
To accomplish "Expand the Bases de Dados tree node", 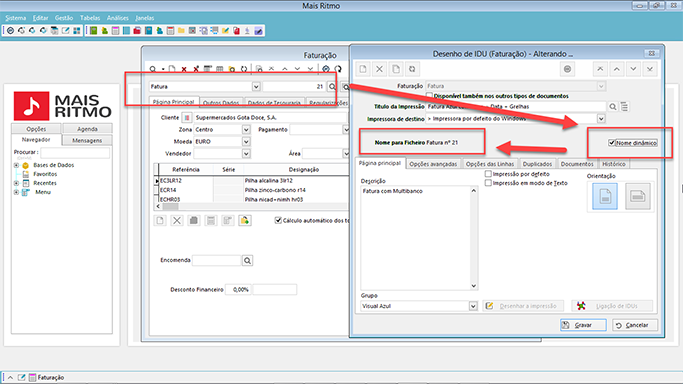I will (16, 165).
